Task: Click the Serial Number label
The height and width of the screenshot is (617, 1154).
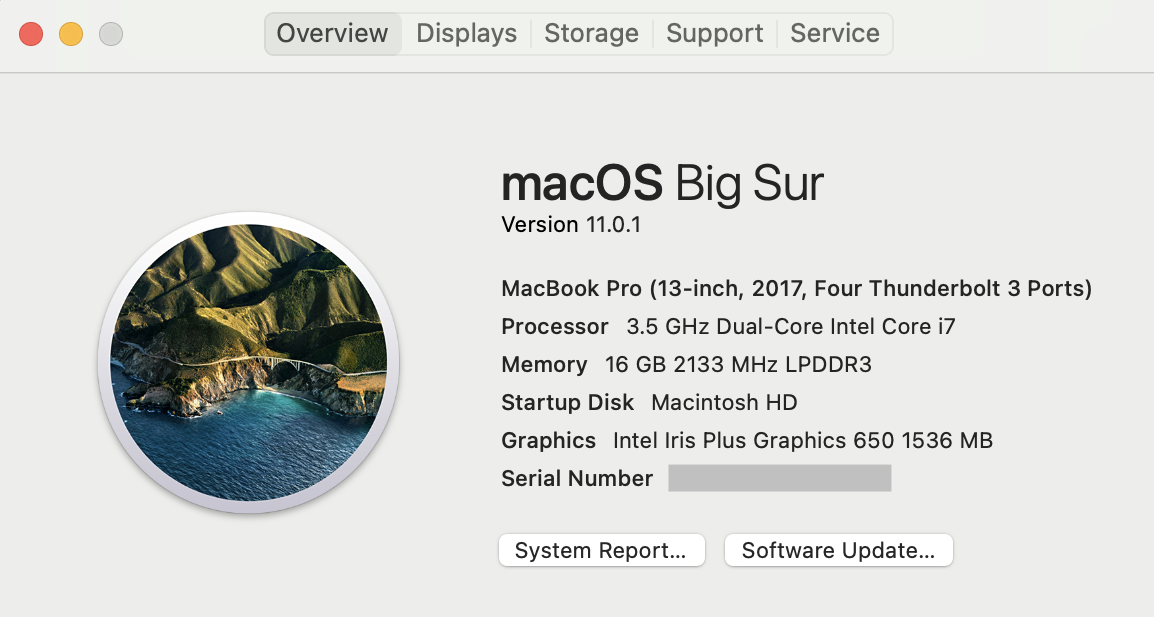Action: 577,479
